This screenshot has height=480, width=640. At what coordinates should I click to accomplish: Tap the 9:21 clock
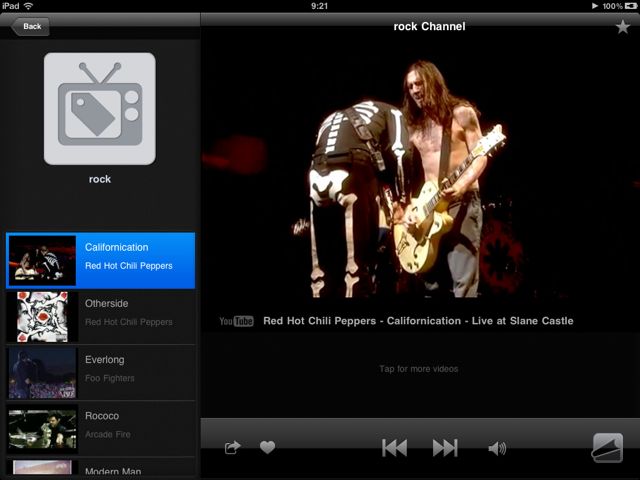click(x=319, y=6)
